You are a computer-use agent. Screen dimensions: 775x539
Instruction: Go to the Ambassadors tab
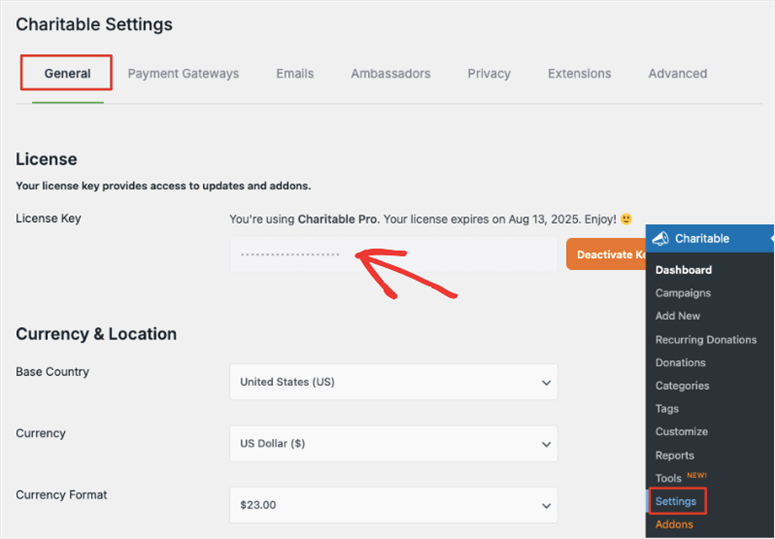pyautogui.click(x=390, y=74)
